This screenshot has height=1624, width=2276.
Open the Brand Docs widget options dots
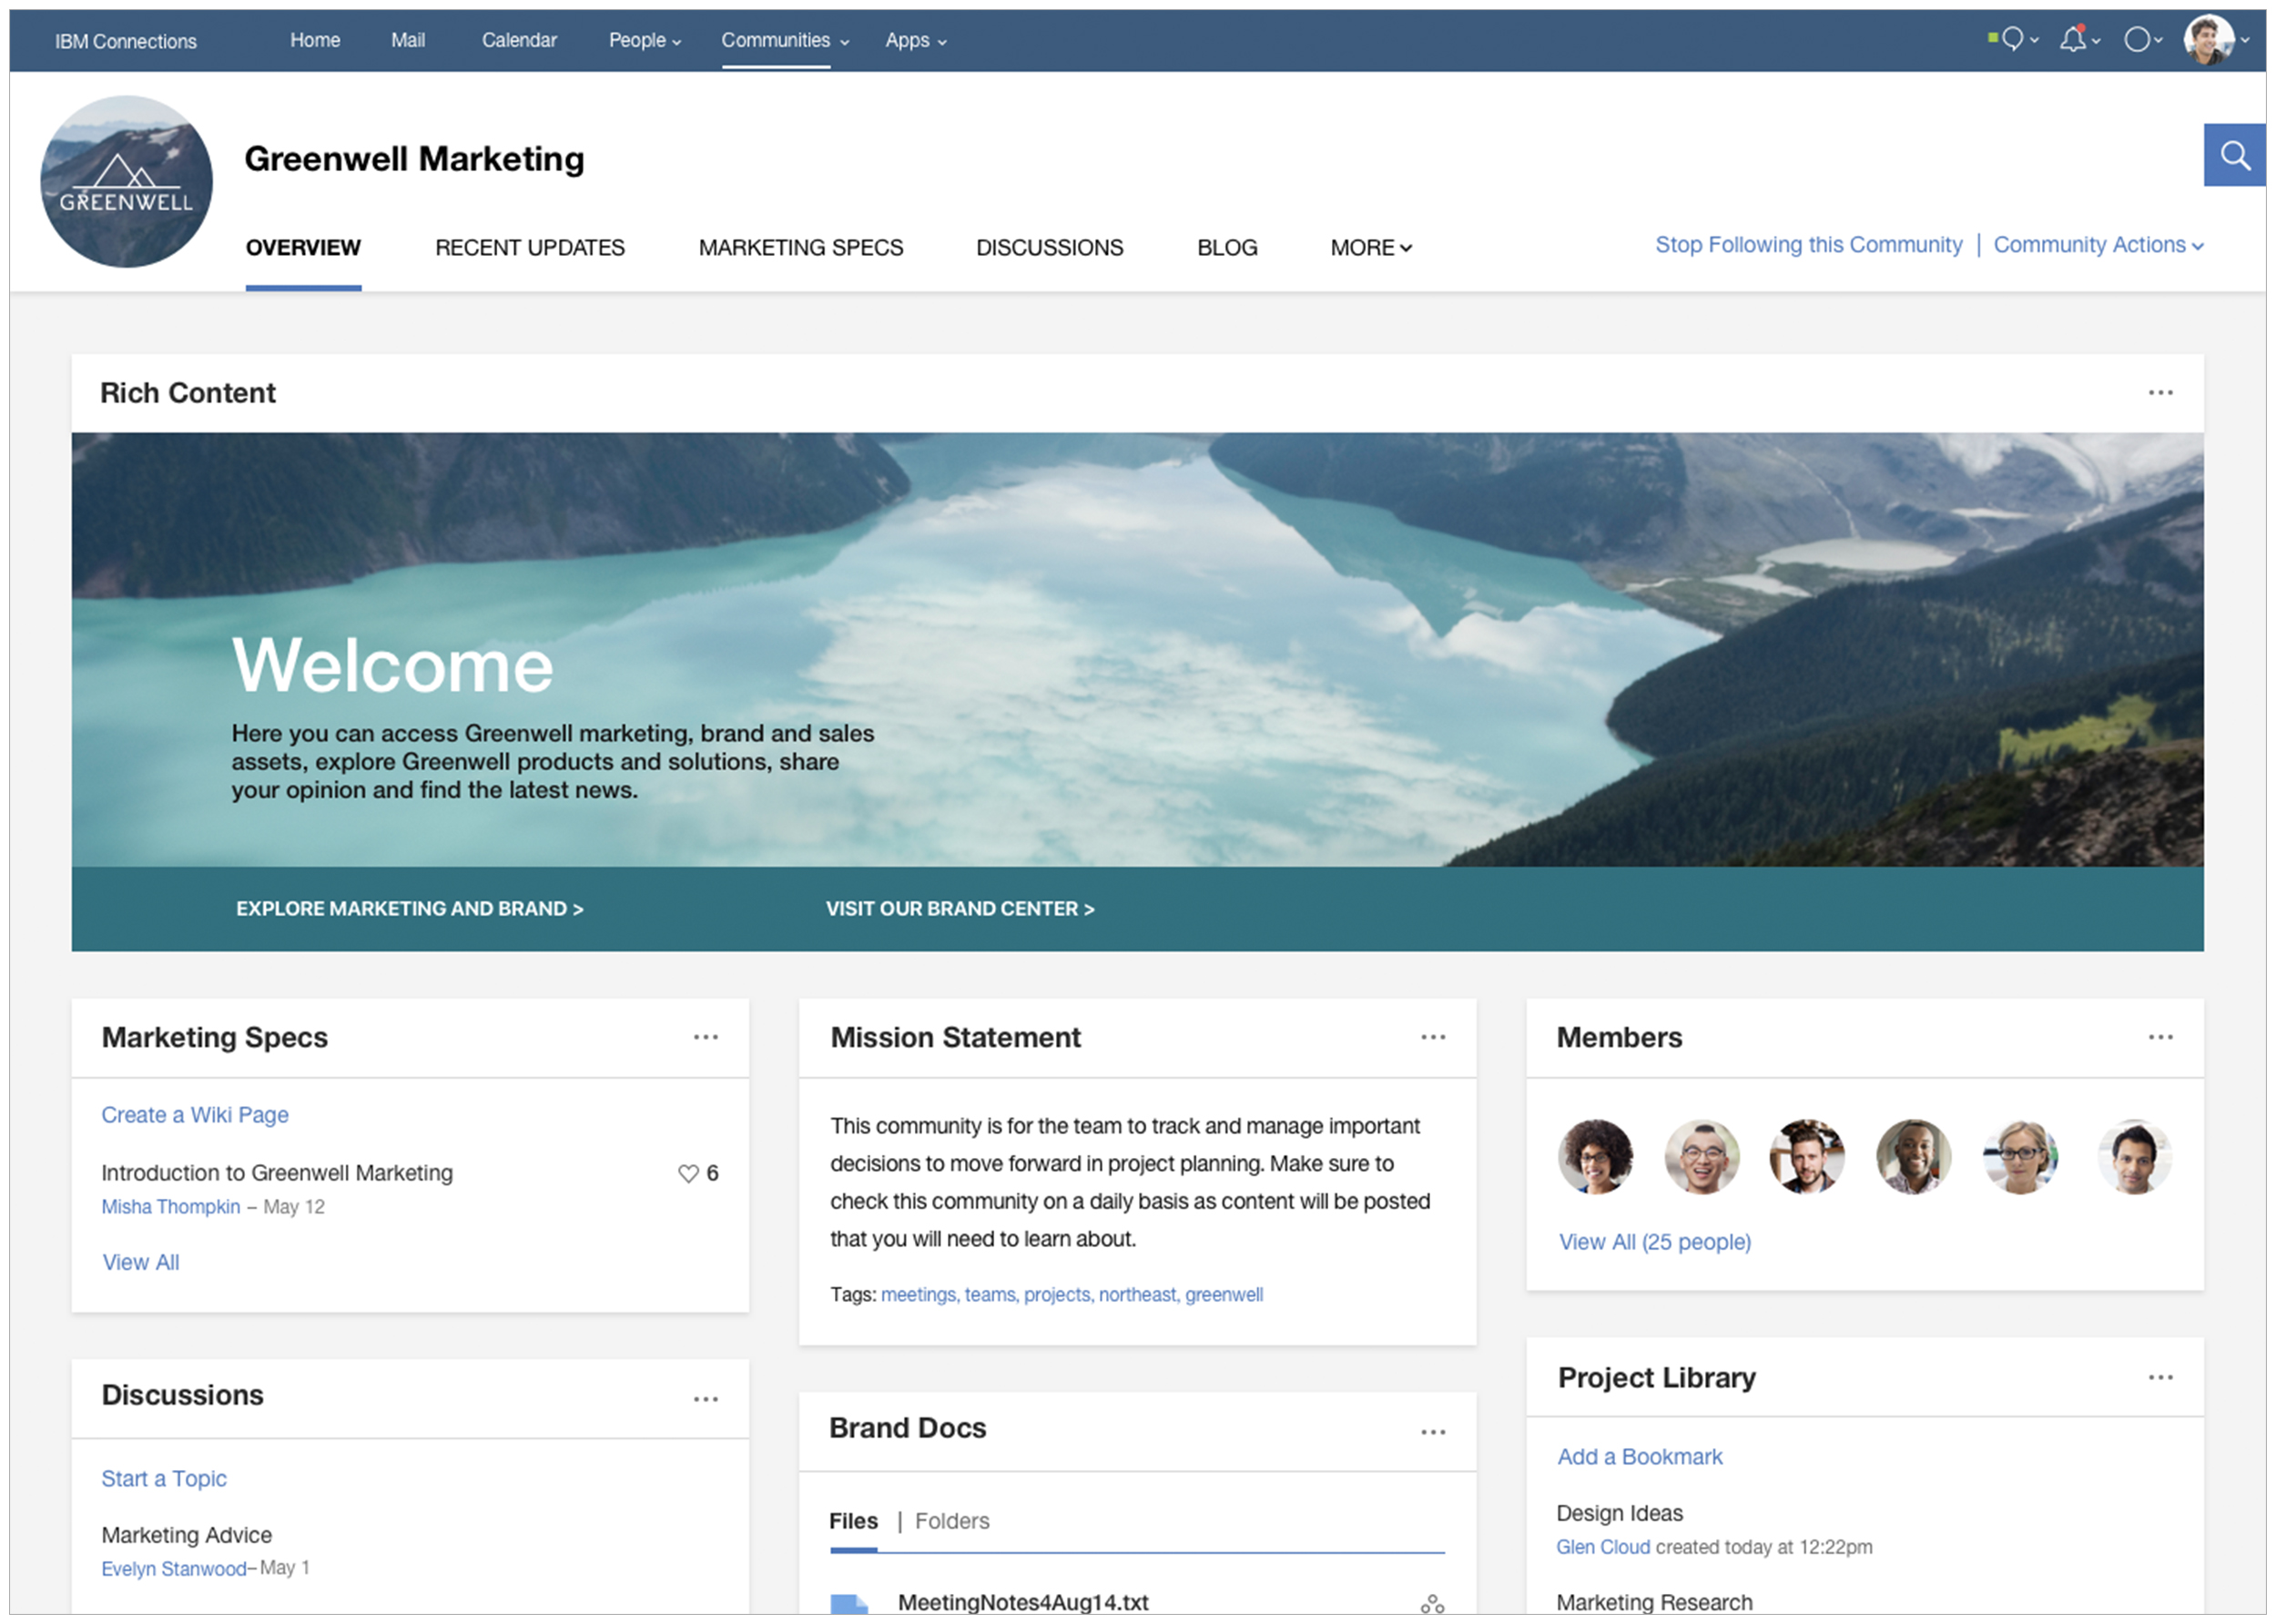click(1433, 1432)
